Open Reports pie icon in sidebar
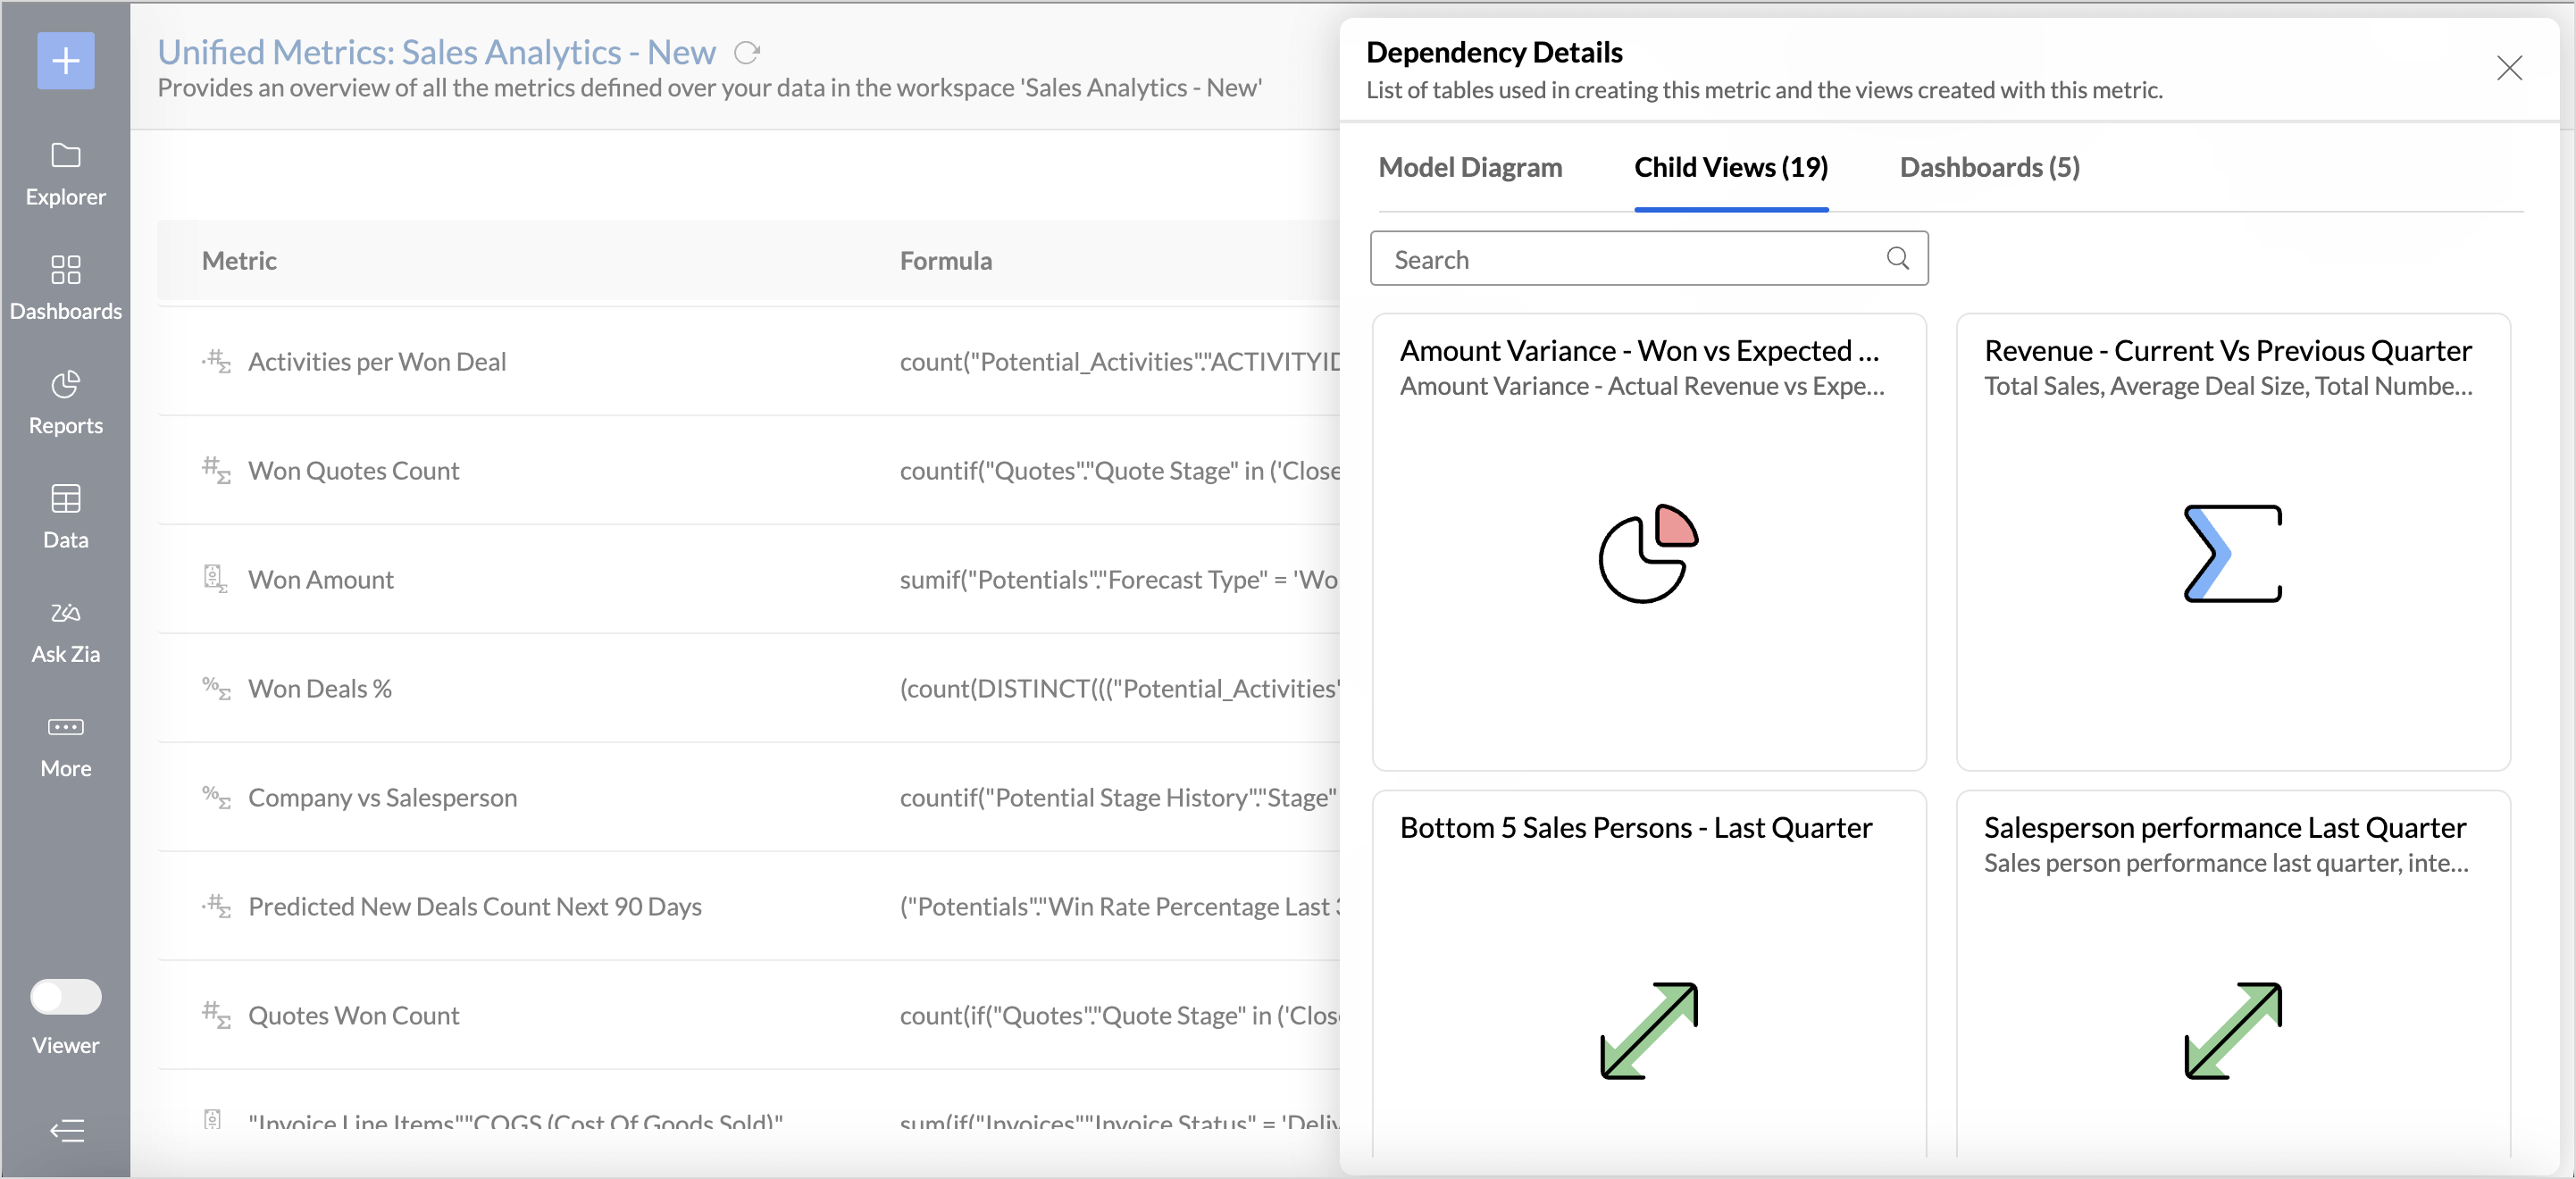The image size is (2576, 1179). pos(66,384)
